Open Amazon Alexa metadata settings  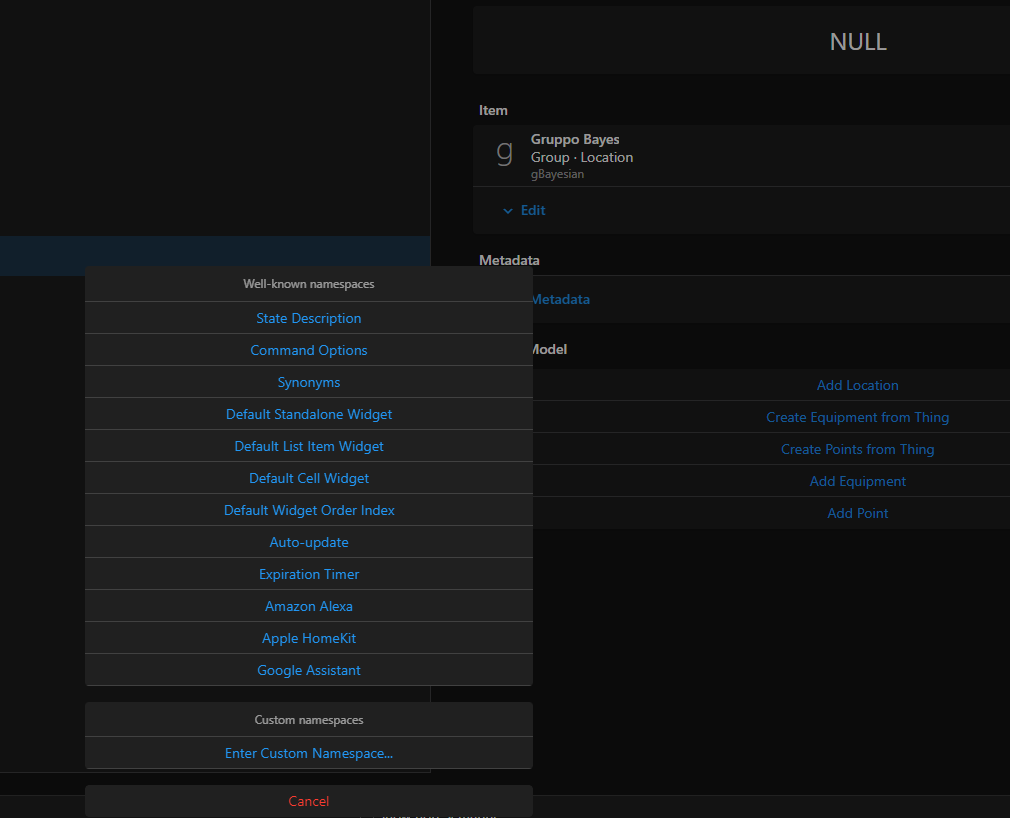308,605
